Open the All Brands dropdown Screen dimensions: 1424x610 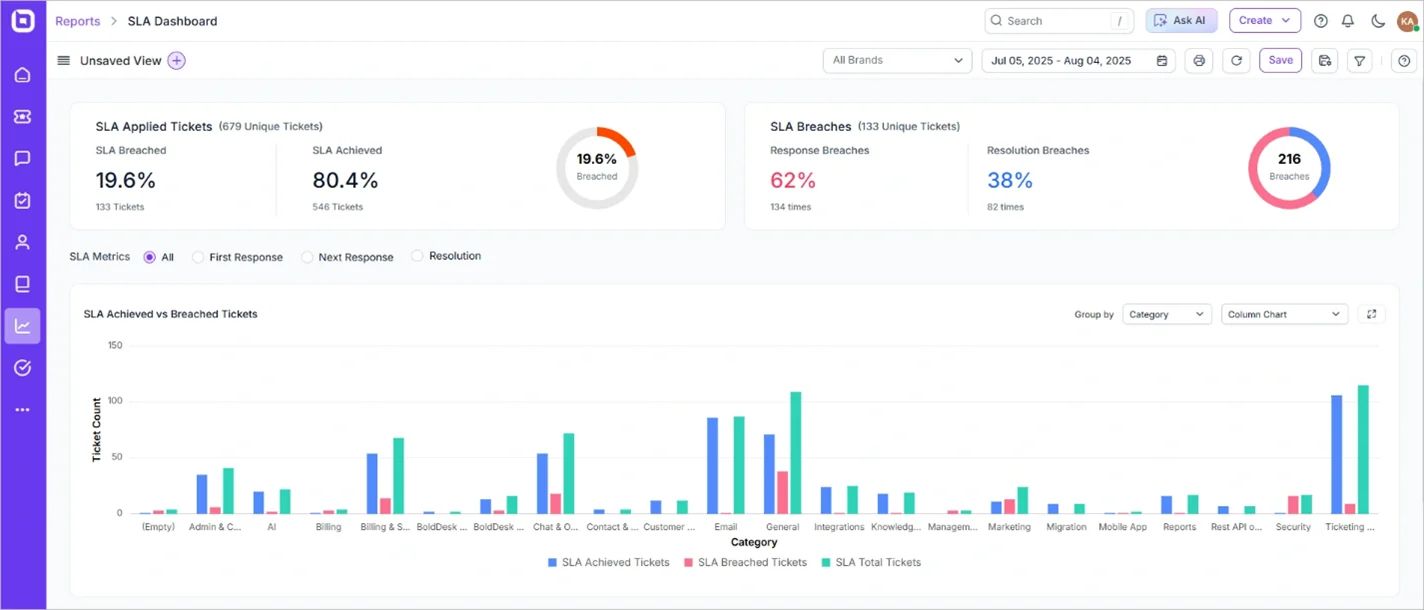[x=896, y=60]
